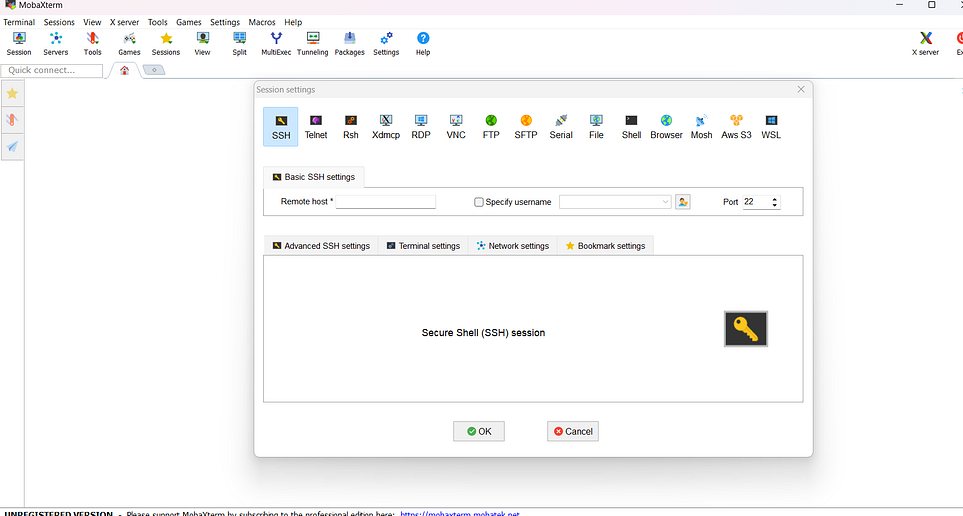Select the VNC session type
The height and width of the screenshot is (516, 963).
coord(456,127)
